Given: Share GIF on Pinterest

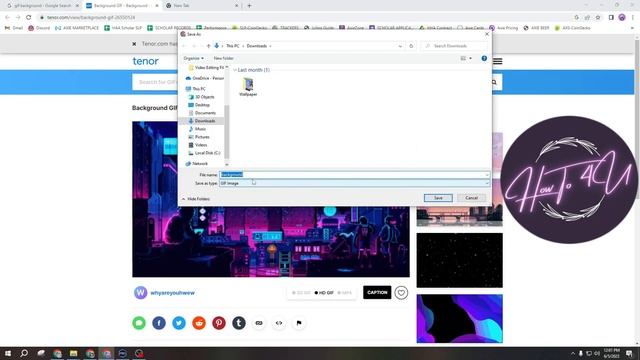Looking at the screenshot, I should point(219,323).
